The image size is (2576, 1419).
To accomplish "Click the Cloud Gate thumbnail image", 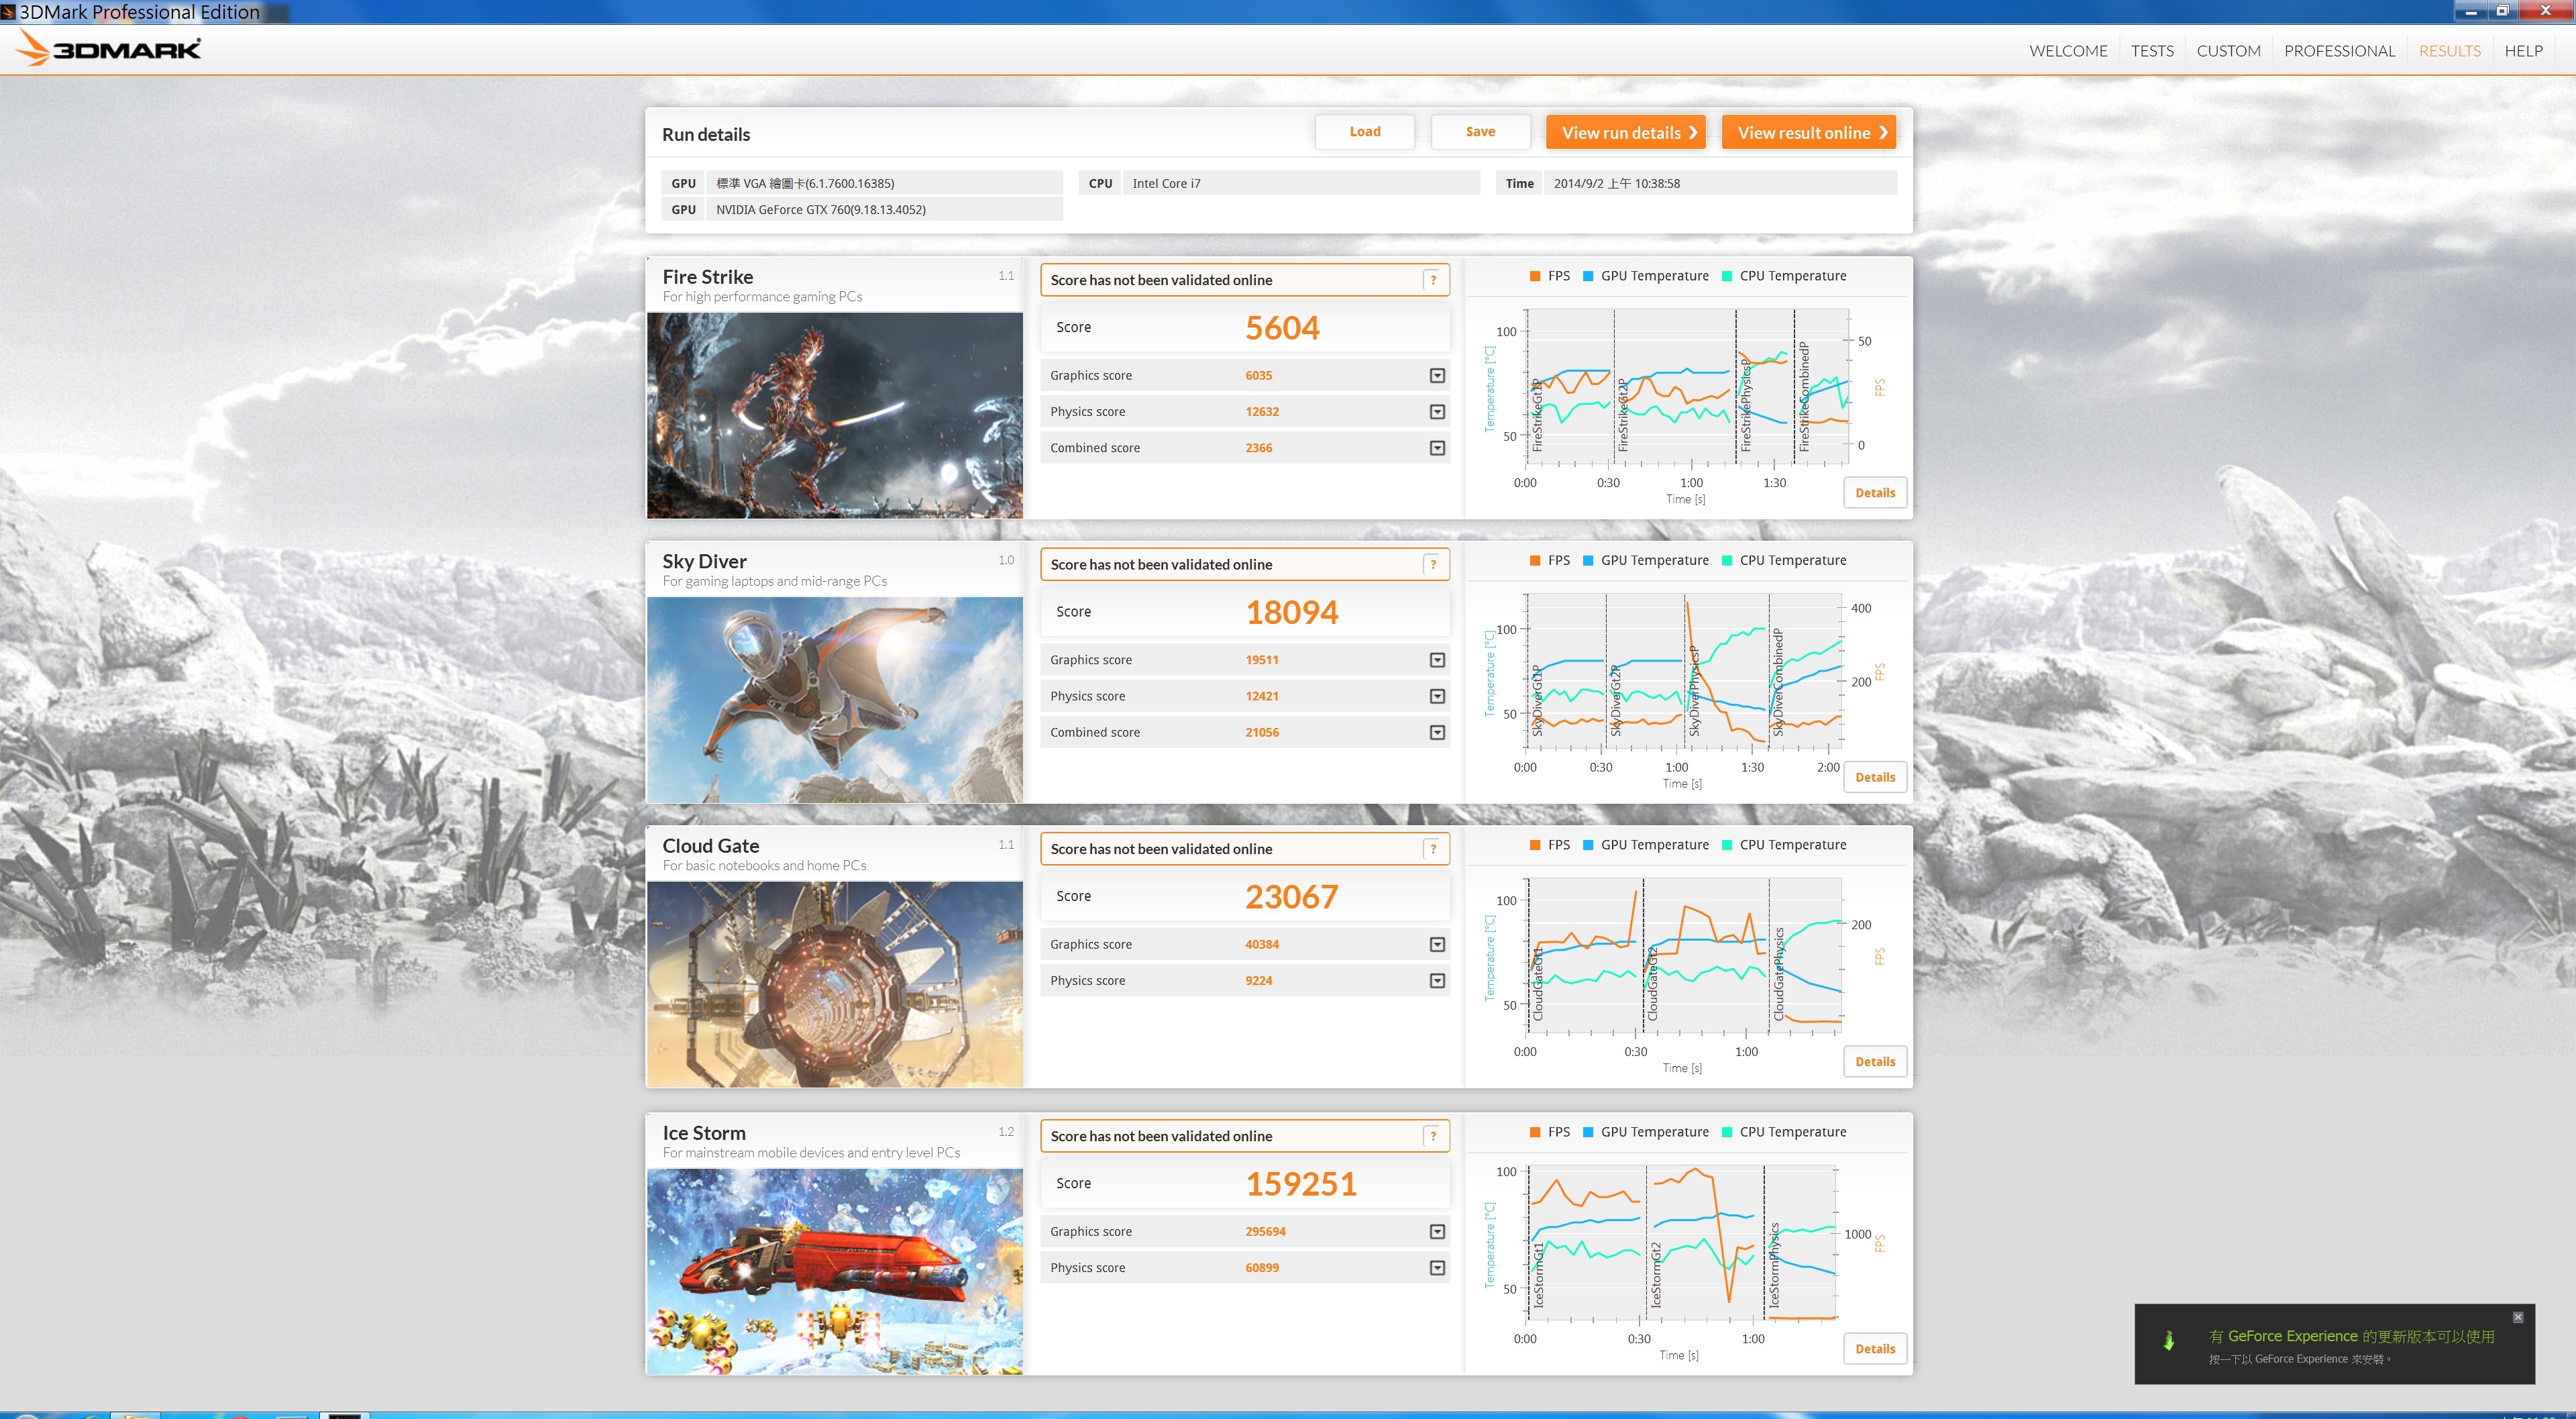I will point(835,985).
